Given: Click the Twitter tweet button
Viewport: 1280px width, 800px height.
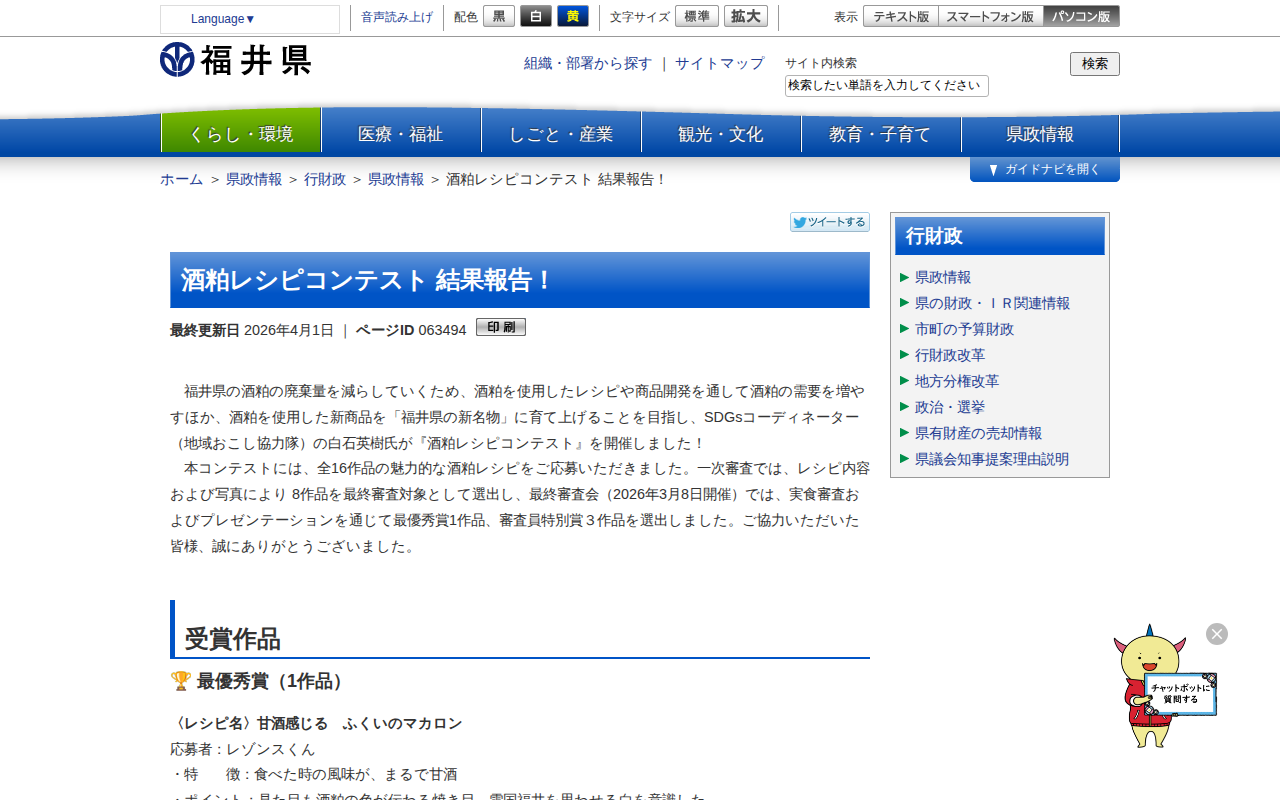Looking at the screenshot, I should click(830, 222).
